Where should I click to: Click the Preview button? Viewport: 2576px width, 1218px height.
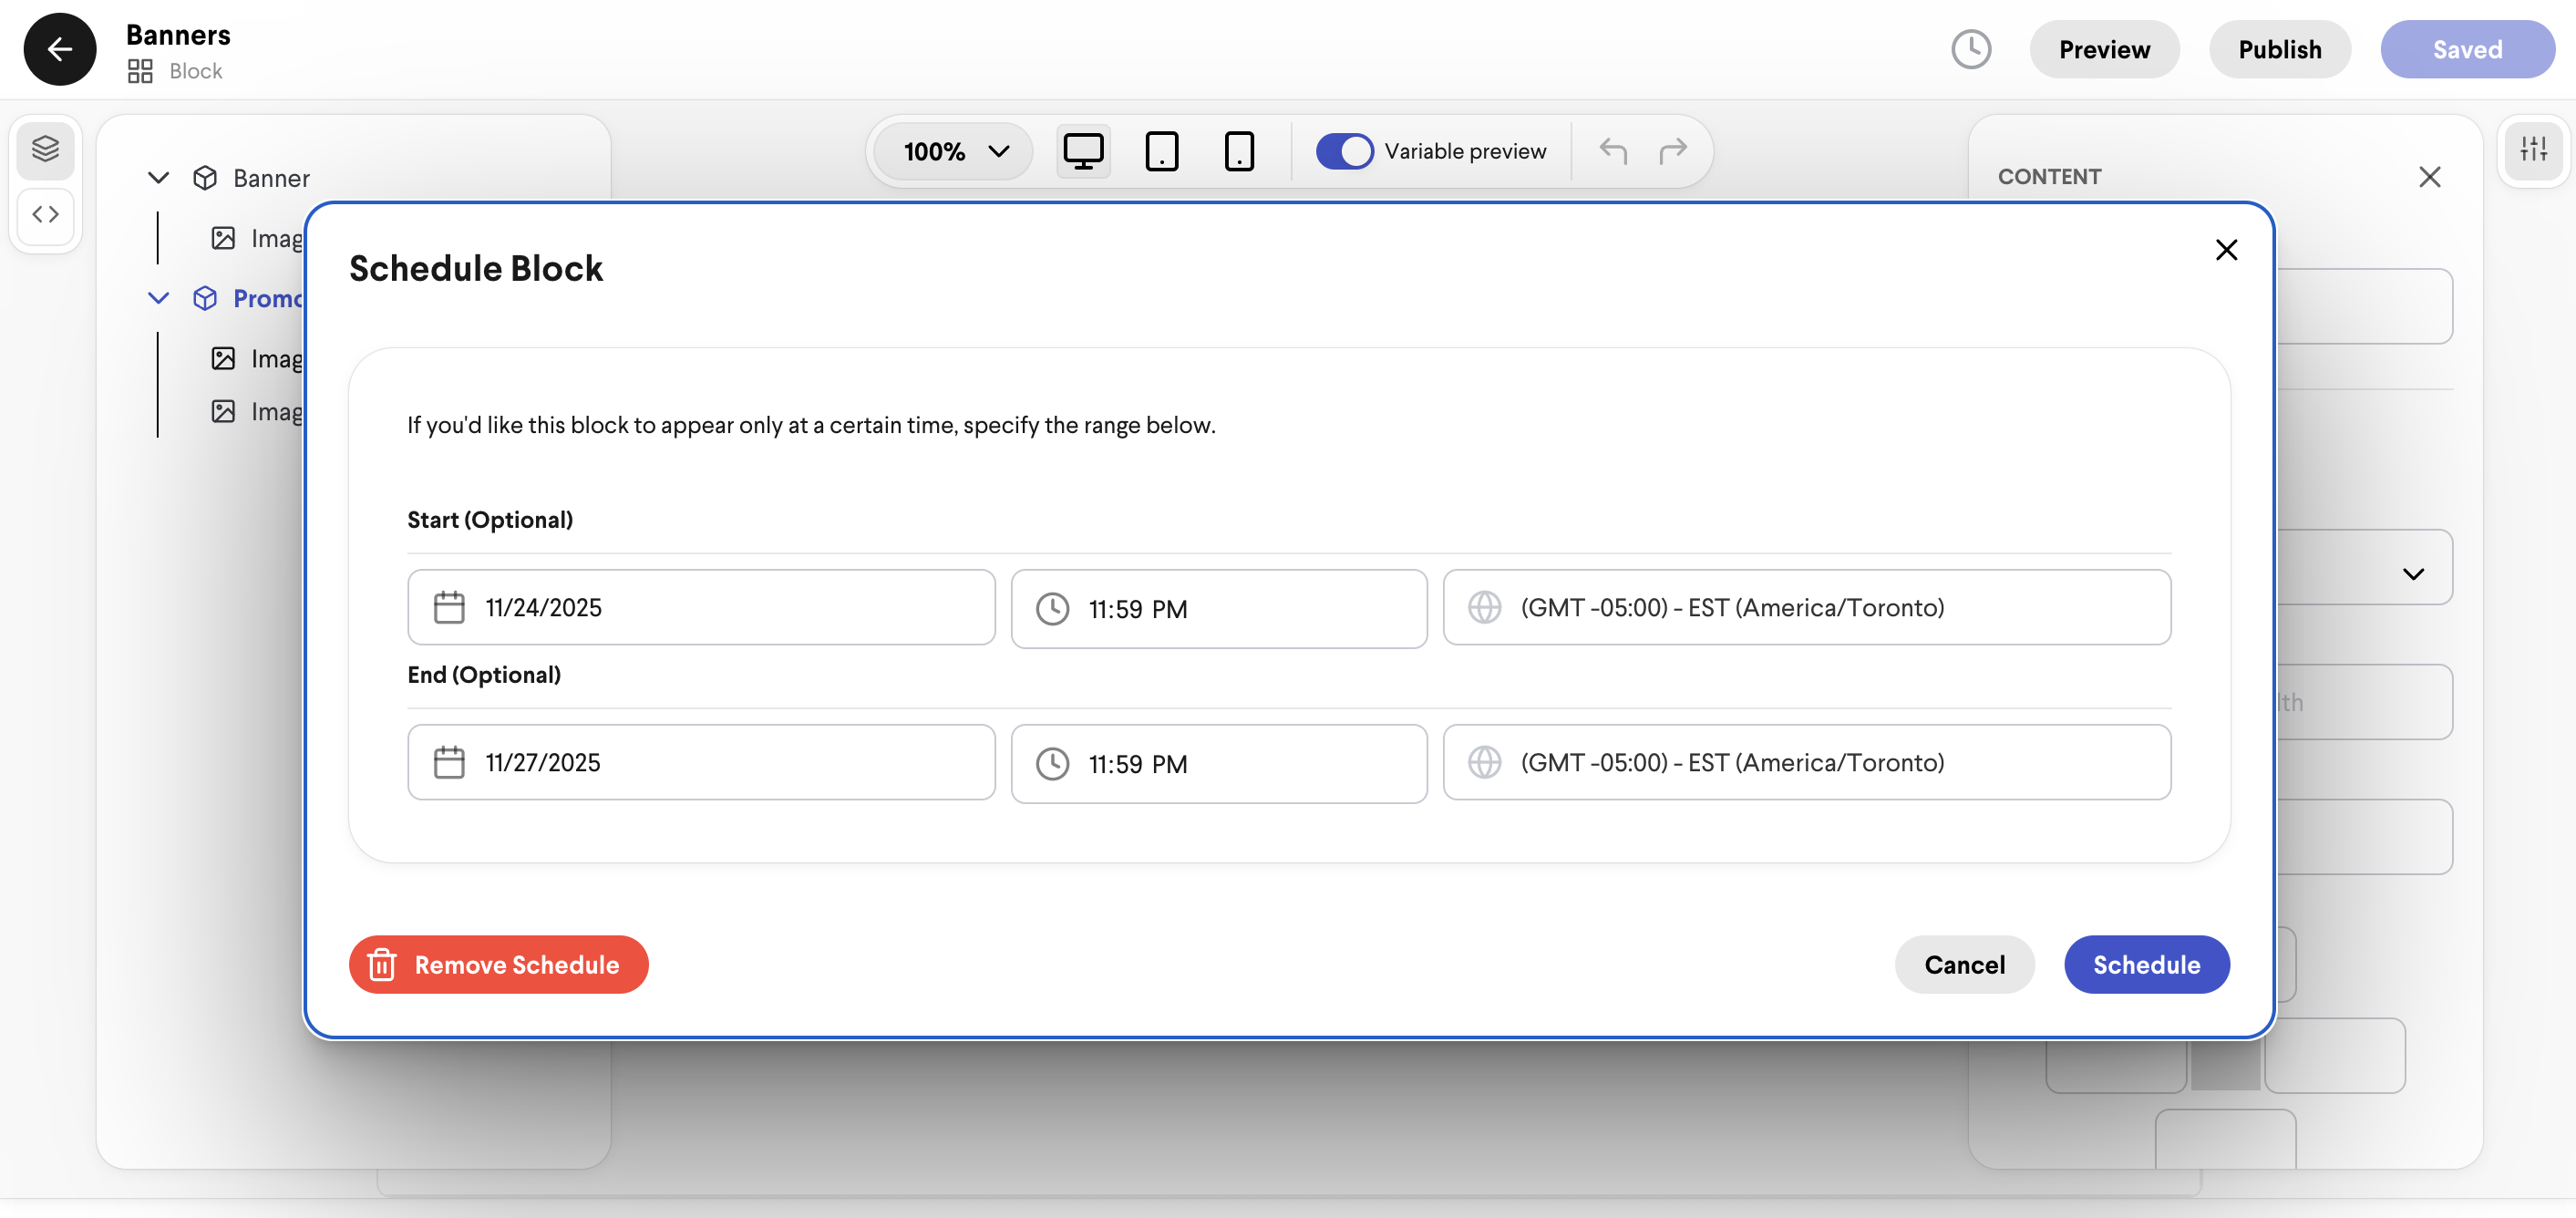[2104, 49]
